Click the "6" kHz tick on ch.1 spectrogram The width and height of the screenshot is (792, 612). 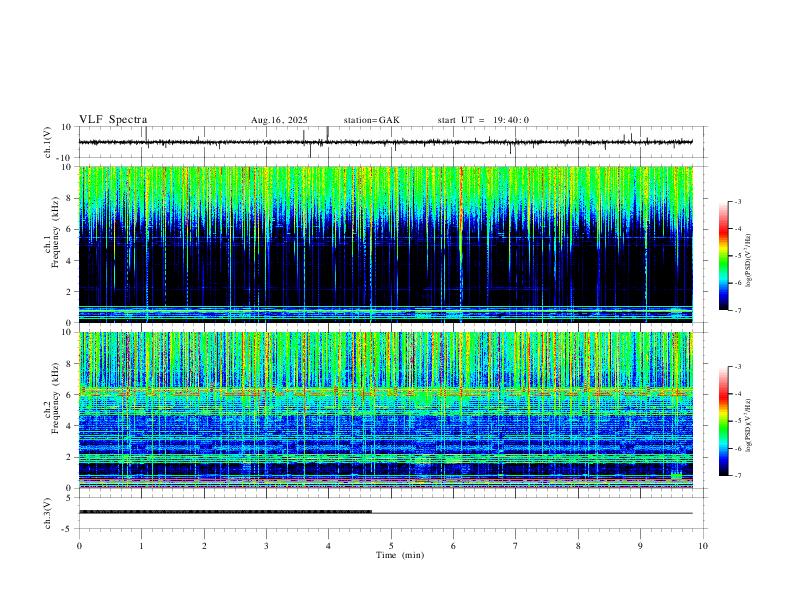[x=70, y=229]
